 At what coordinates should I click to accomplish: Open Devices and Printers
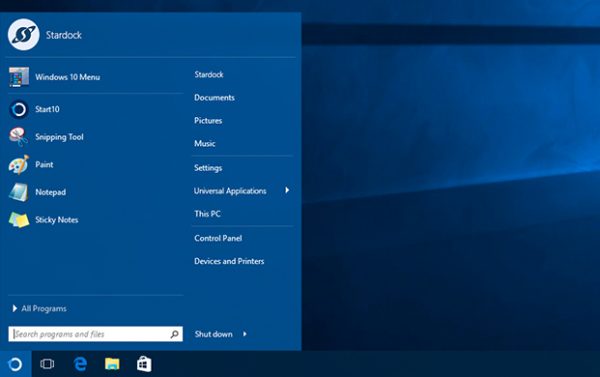click(229, 261)
